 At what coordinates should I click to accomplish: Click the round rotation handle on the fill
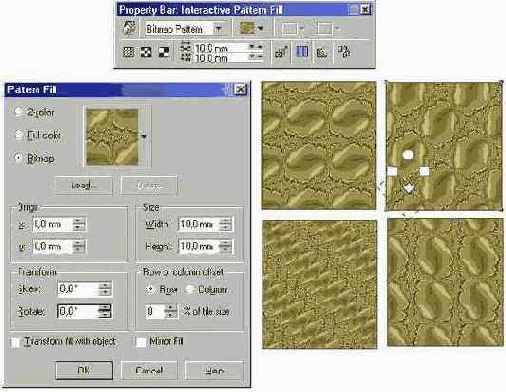(408, 155)
